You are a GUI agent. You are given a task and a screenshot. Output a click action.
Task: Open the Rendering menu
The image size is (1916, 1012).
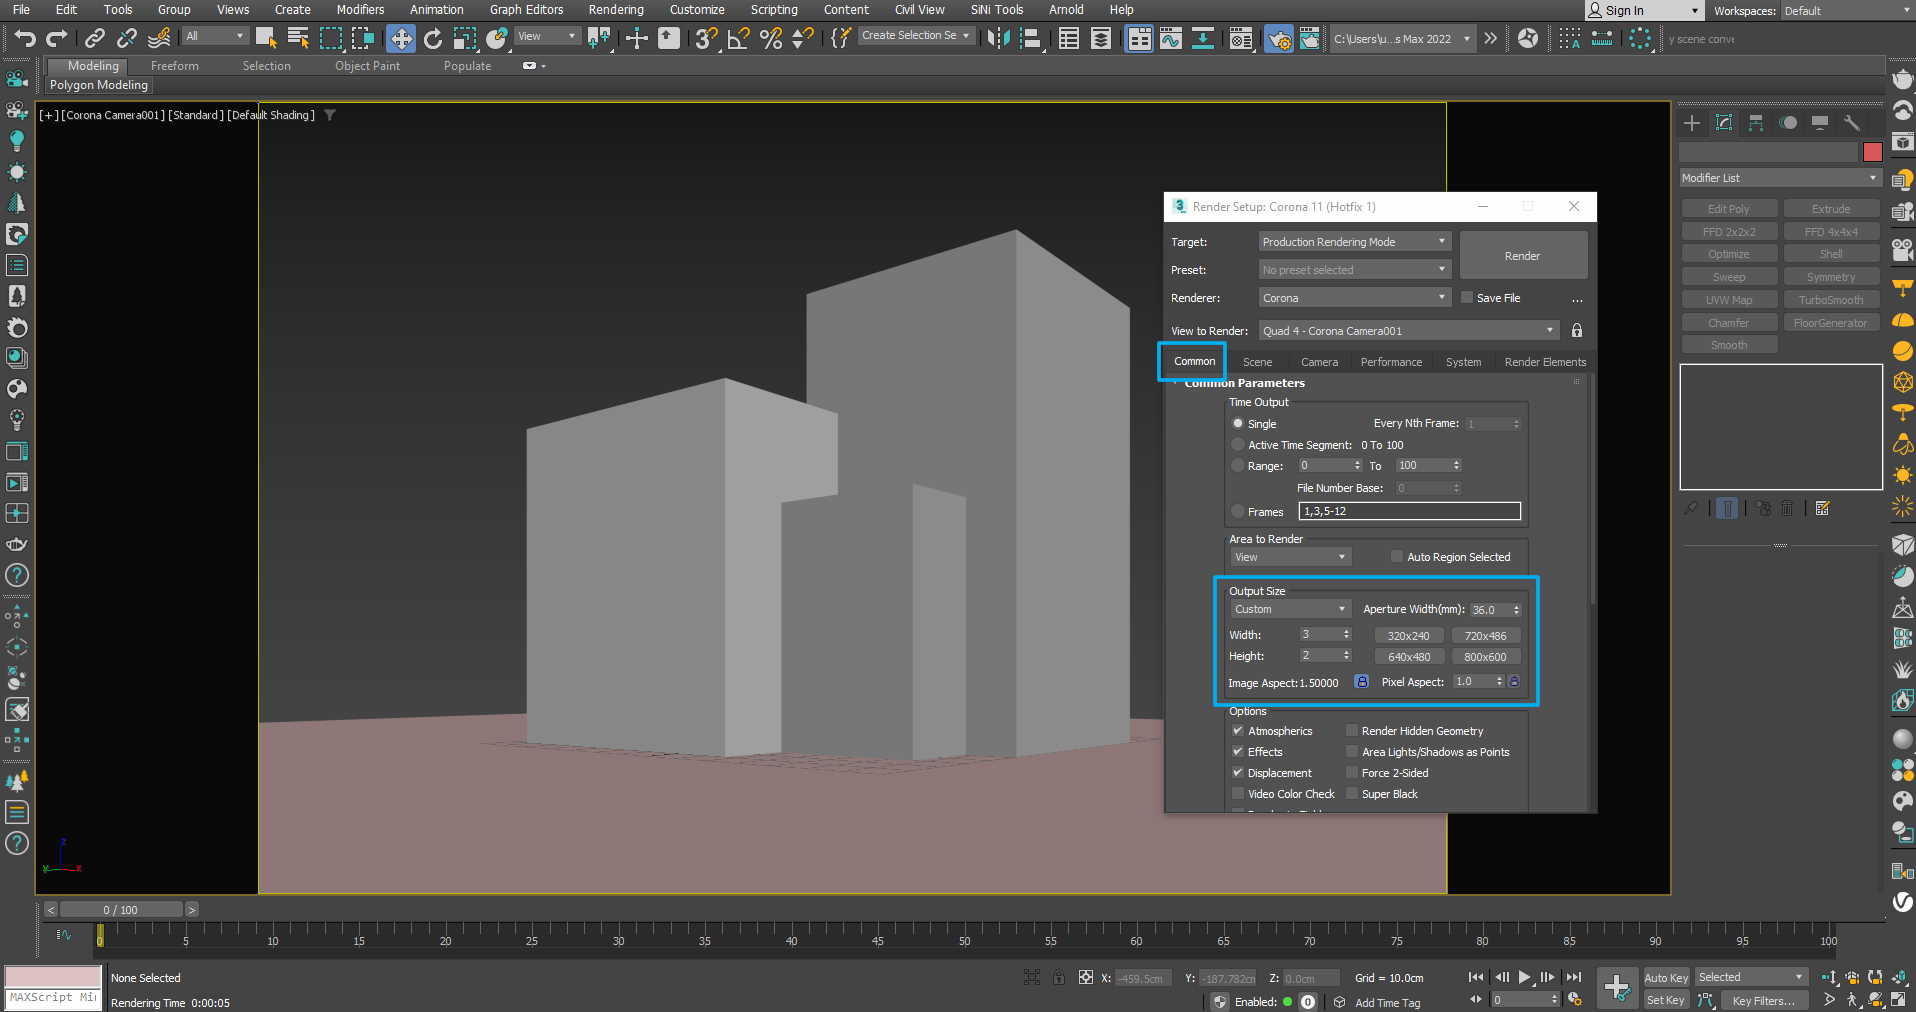coord(615,10)
